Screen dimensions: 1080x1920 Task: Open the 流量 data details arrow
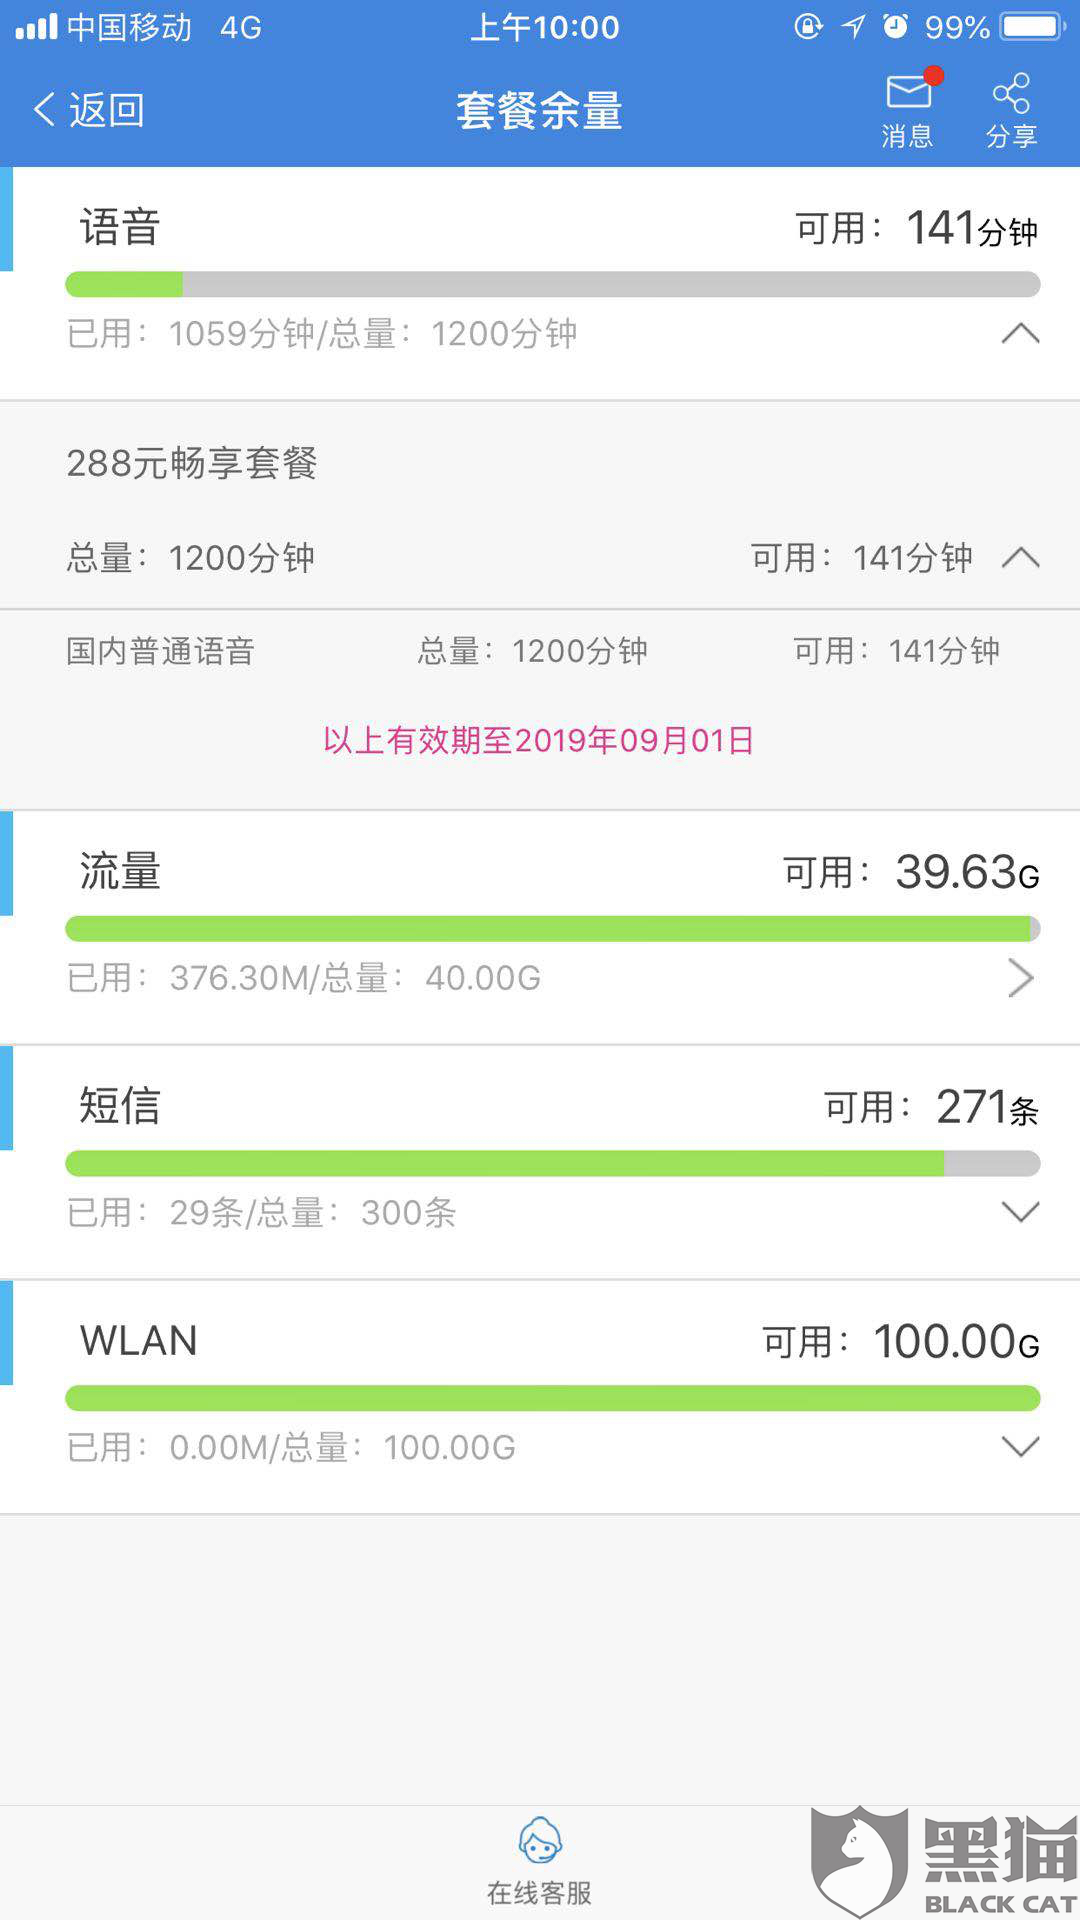(x=1020, y=978)
